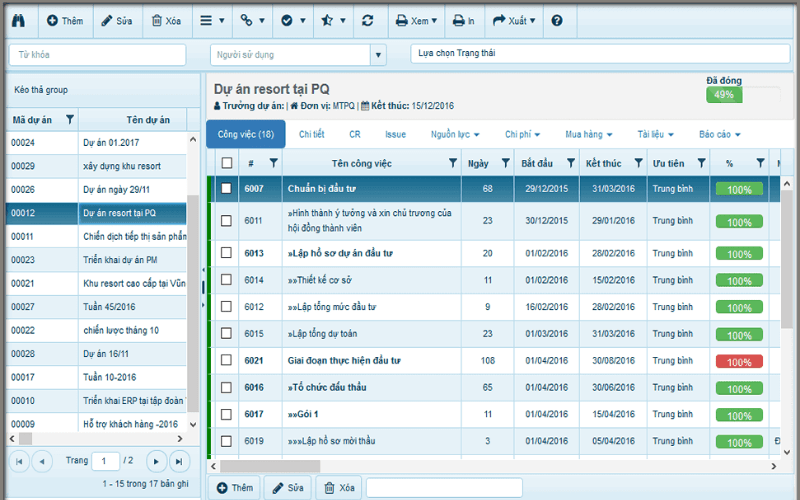This screenshot has width=800, height=500.
Task: Click the 100% bar of task 6007
Action: pyautogui.click(x=739, y=189)
